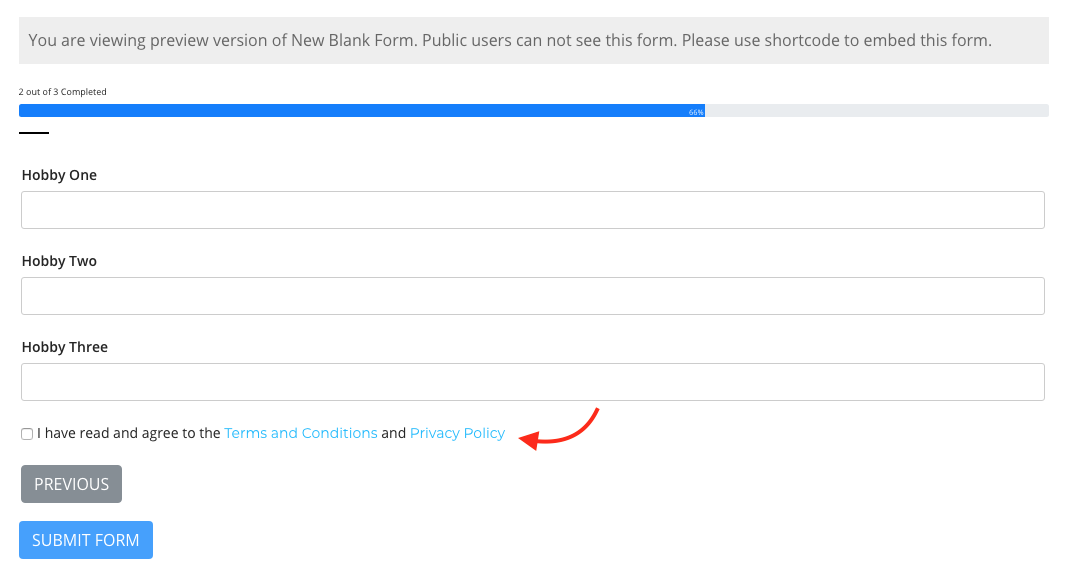Click the 66% progress percentage label
The height and width of the screenshot is (575, 1074).
click(x=696, y=112)
